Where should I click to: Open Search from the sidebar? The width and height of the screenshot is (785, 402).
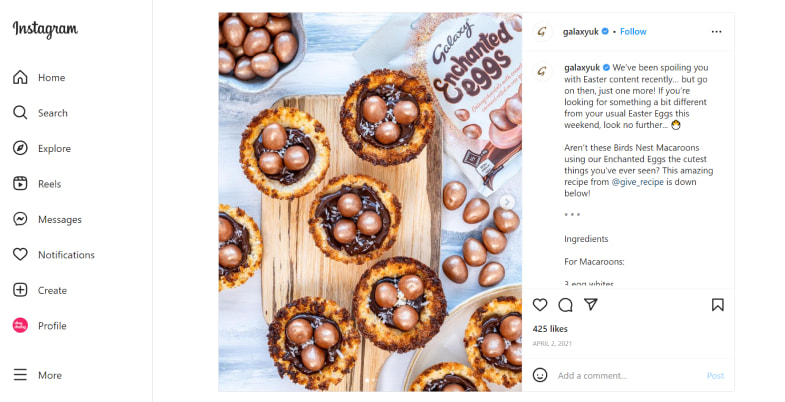[40, 113]
